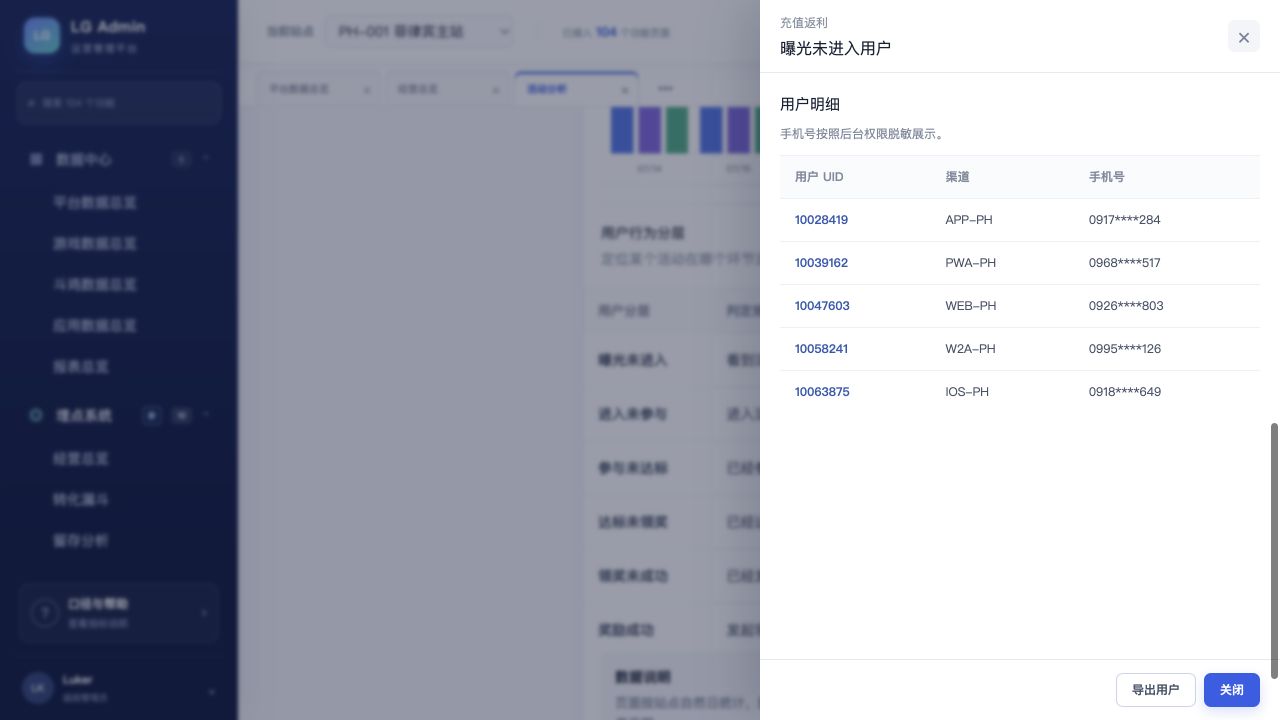The height and width of the screenshot is (720, 1280).
Task: Click the 渠道 column header
Action: 957,177
